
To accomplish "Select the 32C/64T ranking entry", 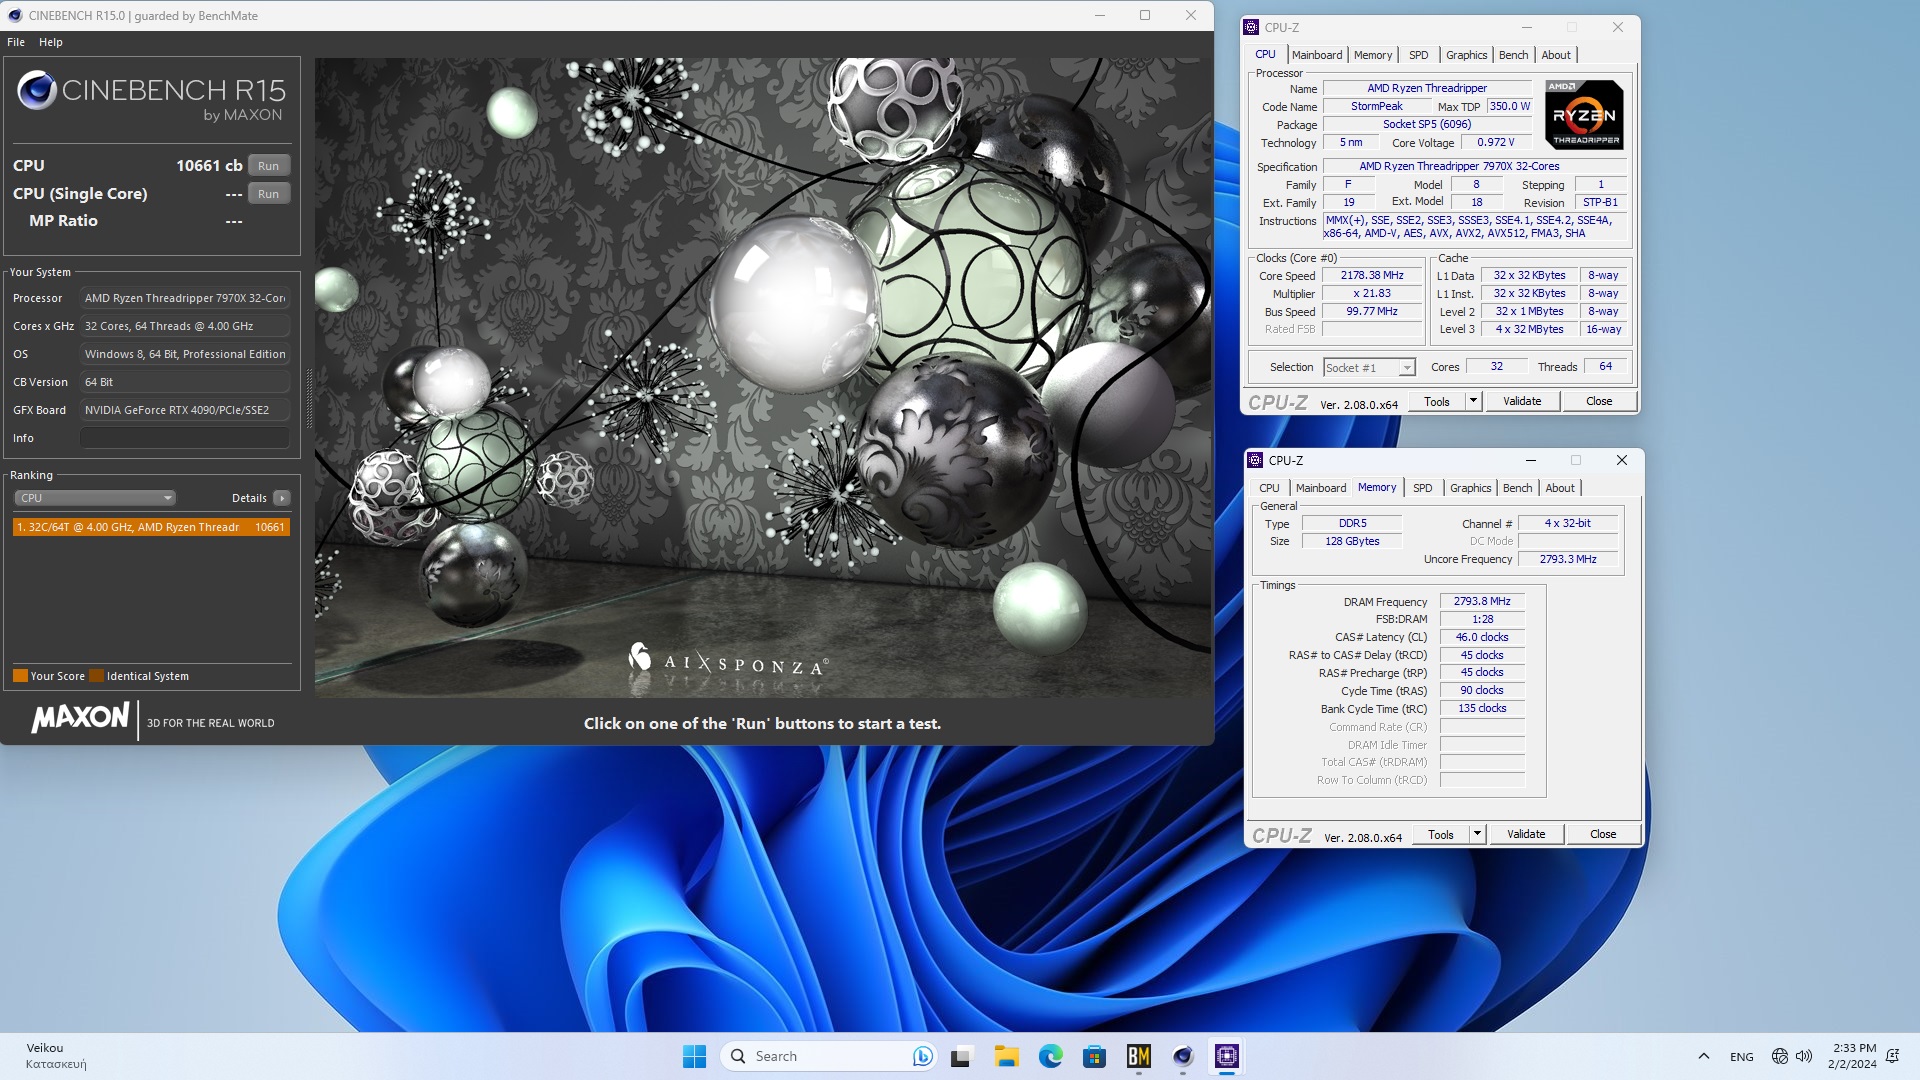I will coord(151,527).
